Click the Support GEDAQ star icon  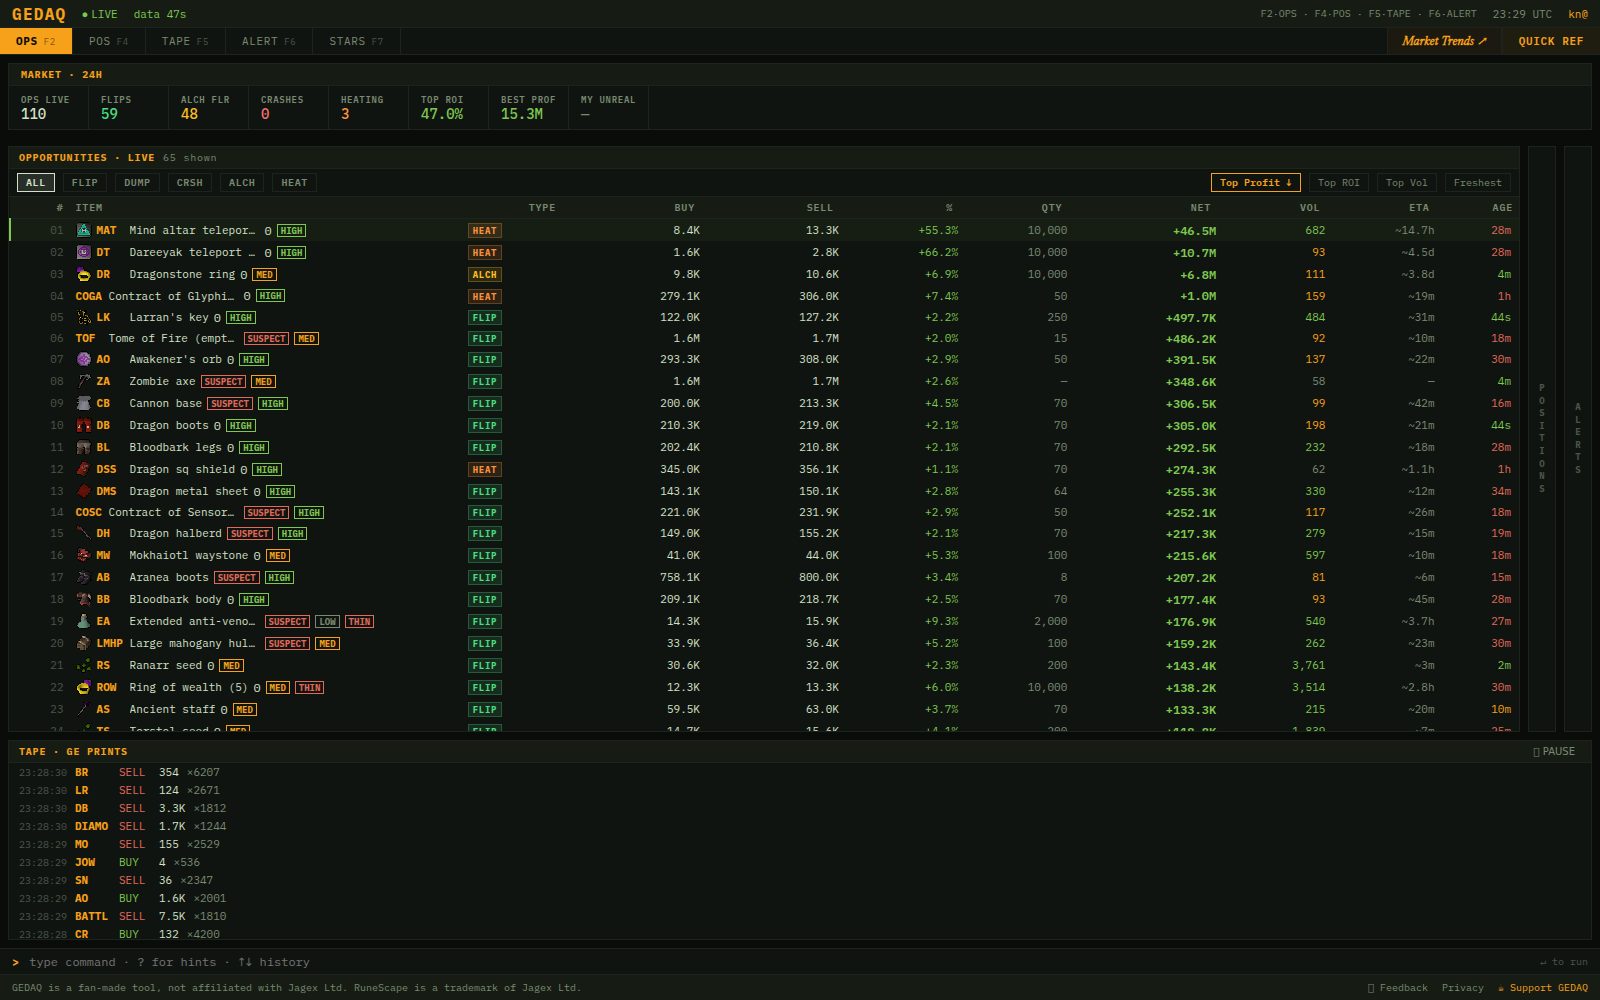tap(1501, 988)
